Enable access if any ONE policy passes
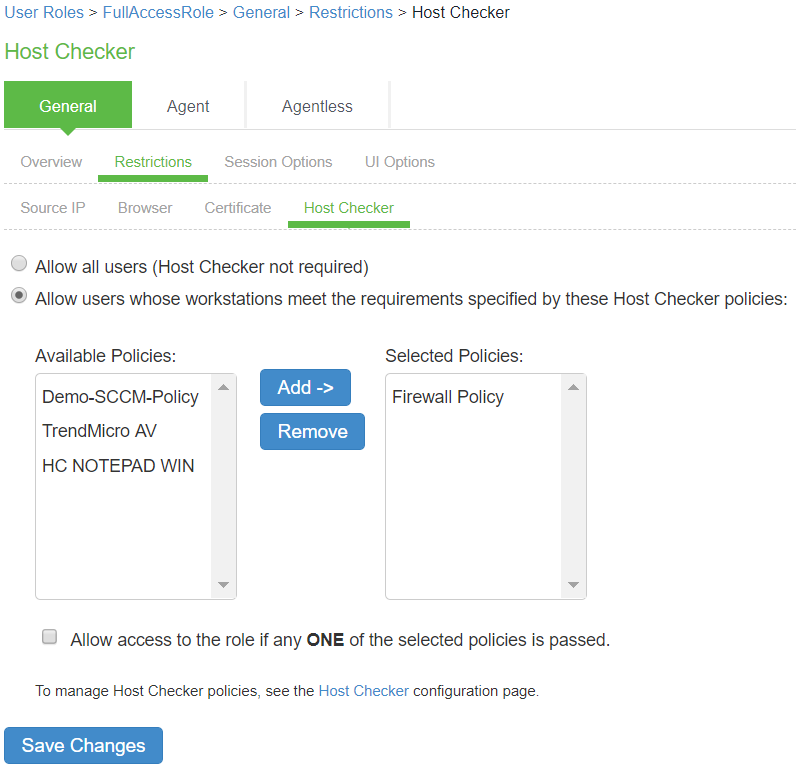The height and width of the screenshot is (767, 796). click(x=49, y=637)
